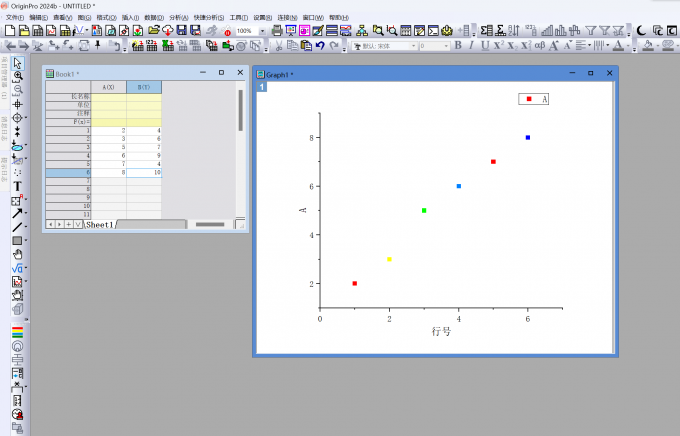Image resolution: width=680 pixels, height=436 pixels.
Task: Expand the text alignment dropdown arrow
Action: pos(589,45)
